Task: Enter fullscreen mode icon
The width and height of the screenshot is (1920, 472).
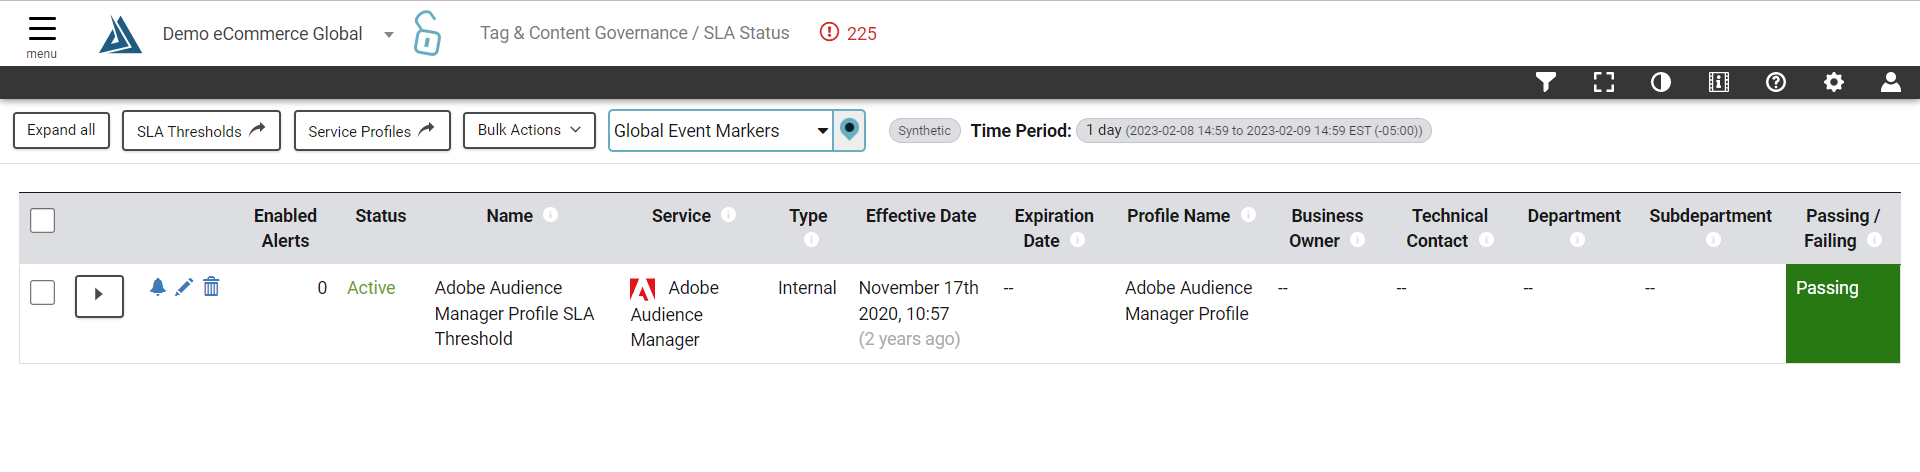Action: pyautogui.click(x=1604, y=82)
